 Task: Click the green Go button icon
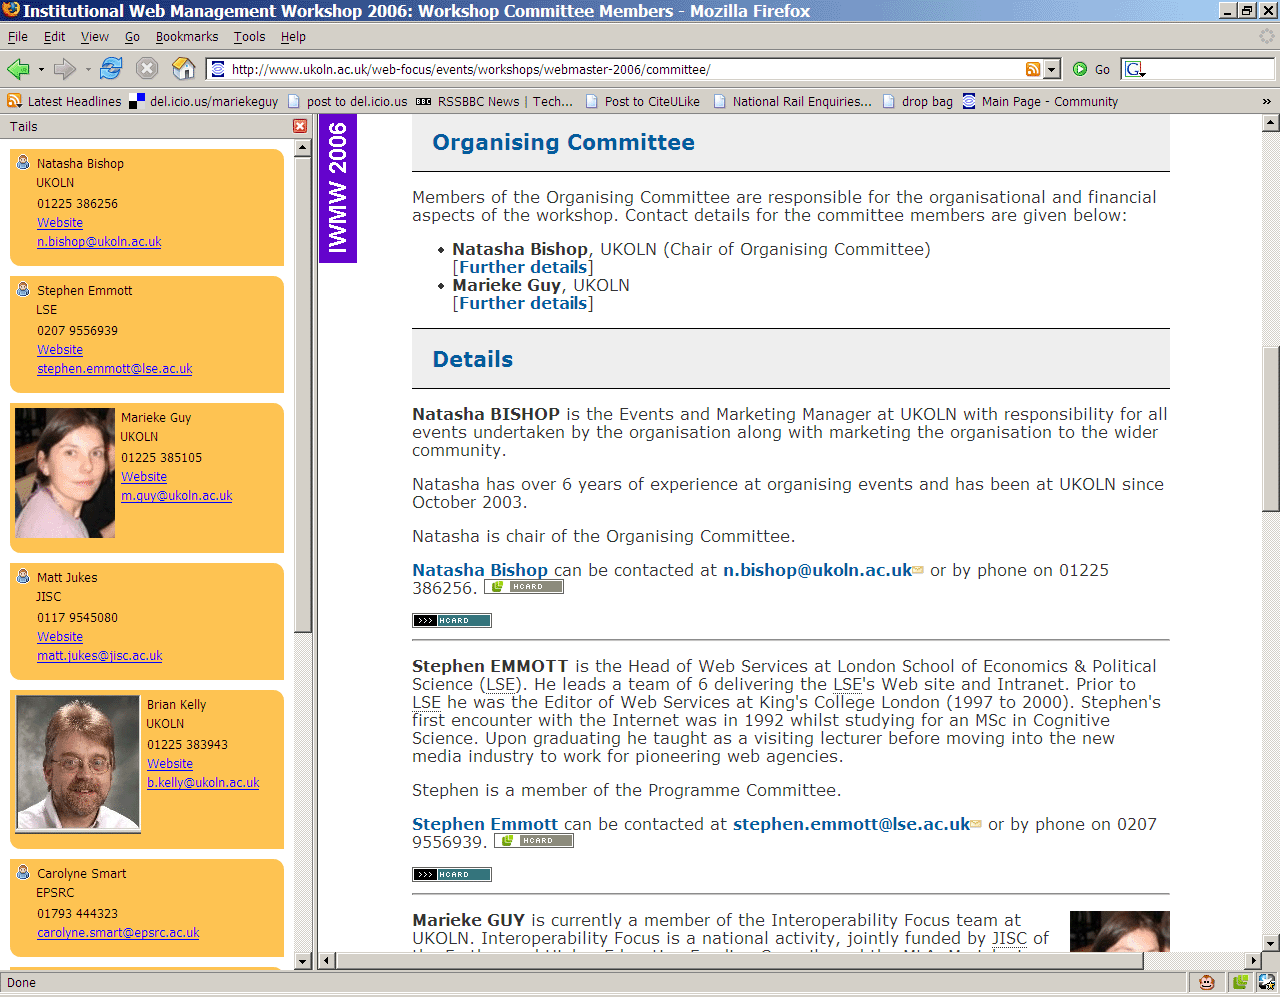tap(1080, 69)
